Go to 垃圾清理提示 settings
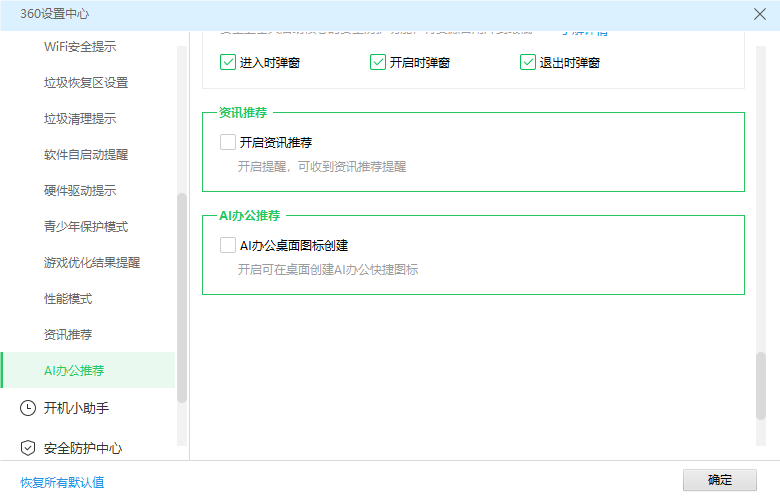 pos(80,119)
